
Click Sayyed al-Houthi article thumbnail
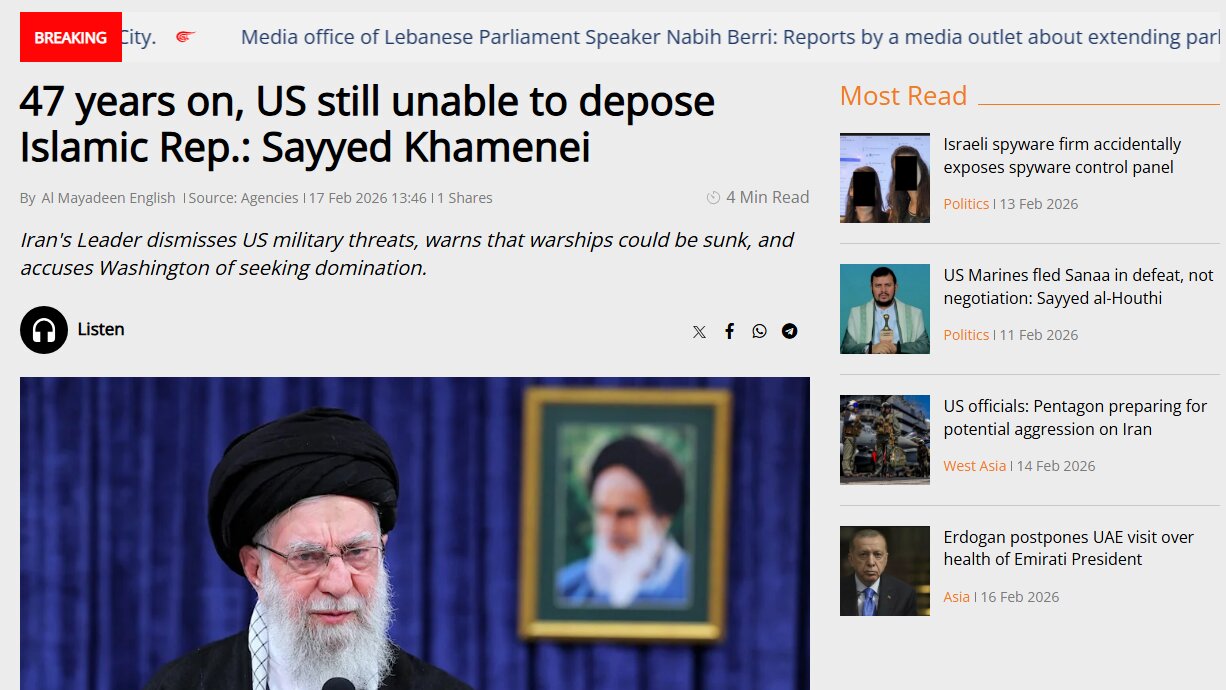(885, 309)
